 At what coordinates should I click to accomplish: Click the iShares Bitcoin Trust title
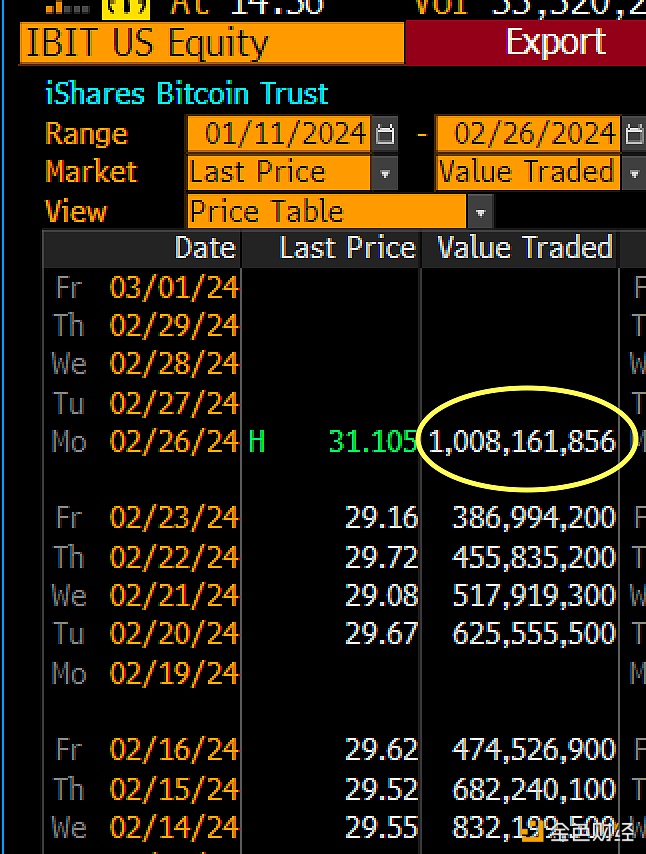[x=187, y=94]
